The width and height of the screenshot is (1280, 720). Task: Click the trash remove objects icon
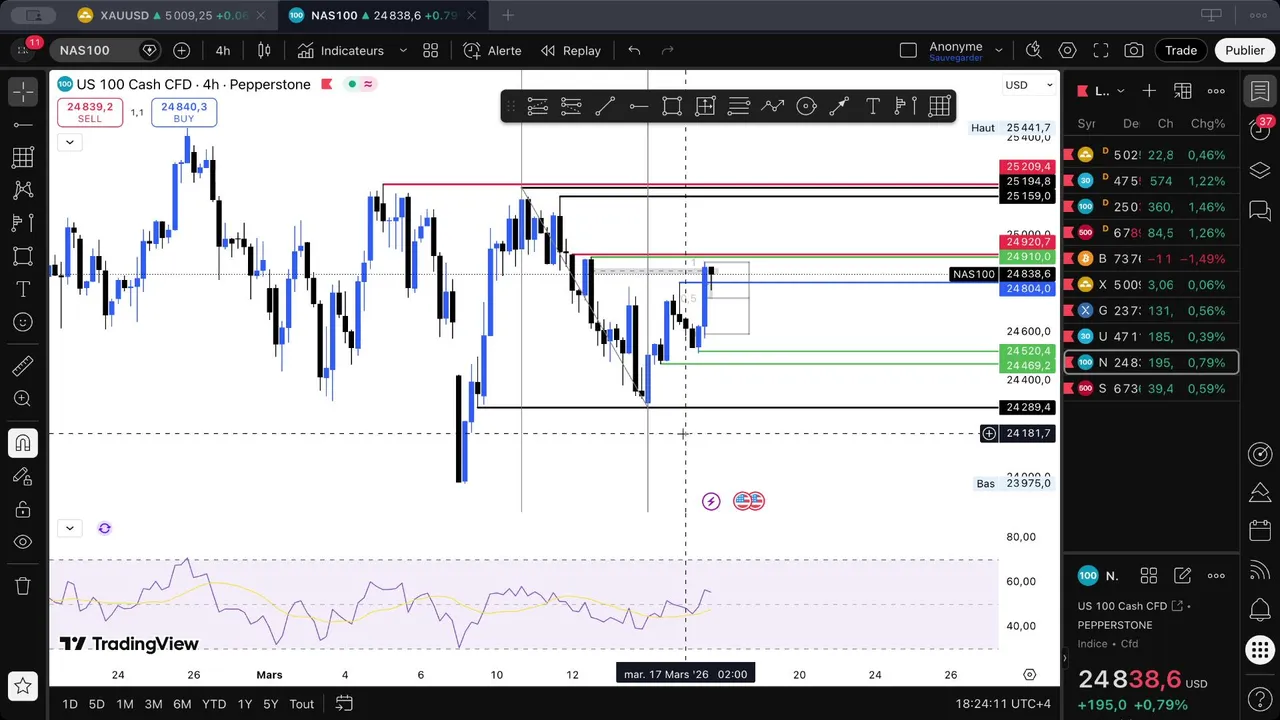point(23,586)
